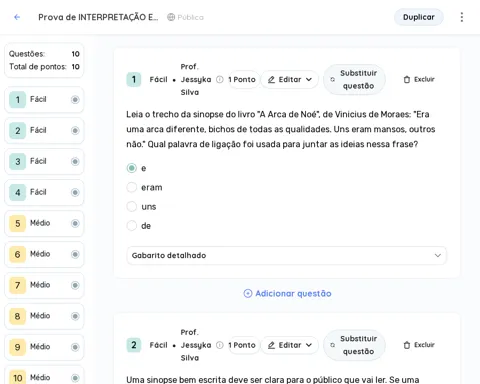This screenshot has width=480, height=384.
Task: Select the radio option 'e'
Action: (132, 168)
